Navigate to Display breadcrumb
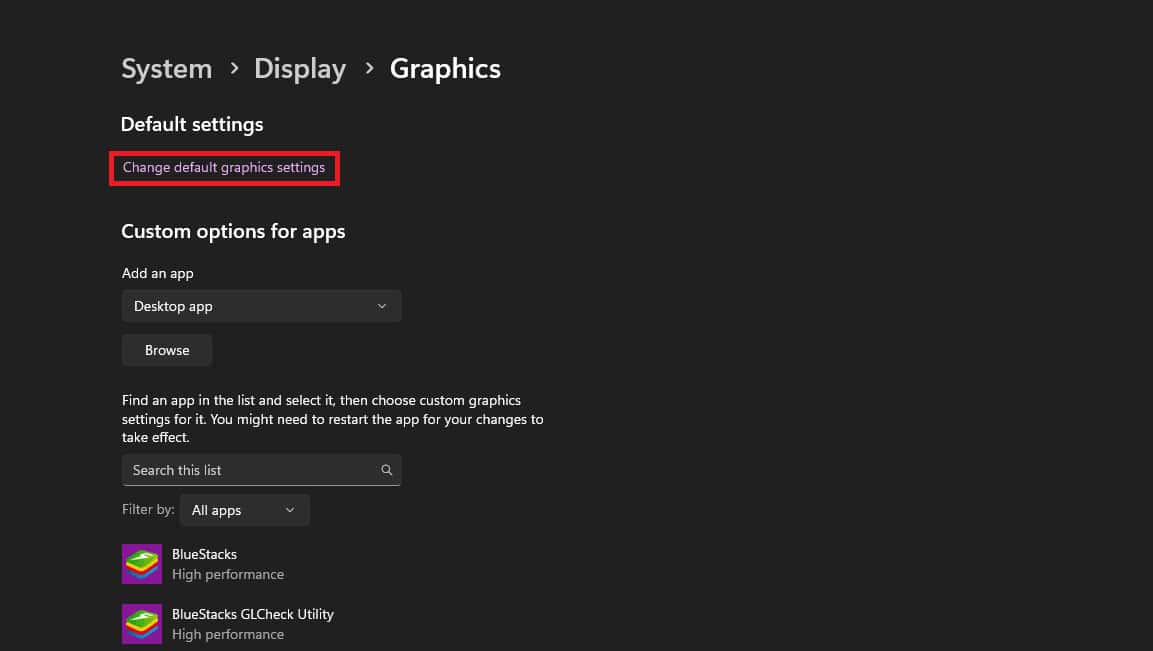1153x651 pixels. (x=300, y=69)
